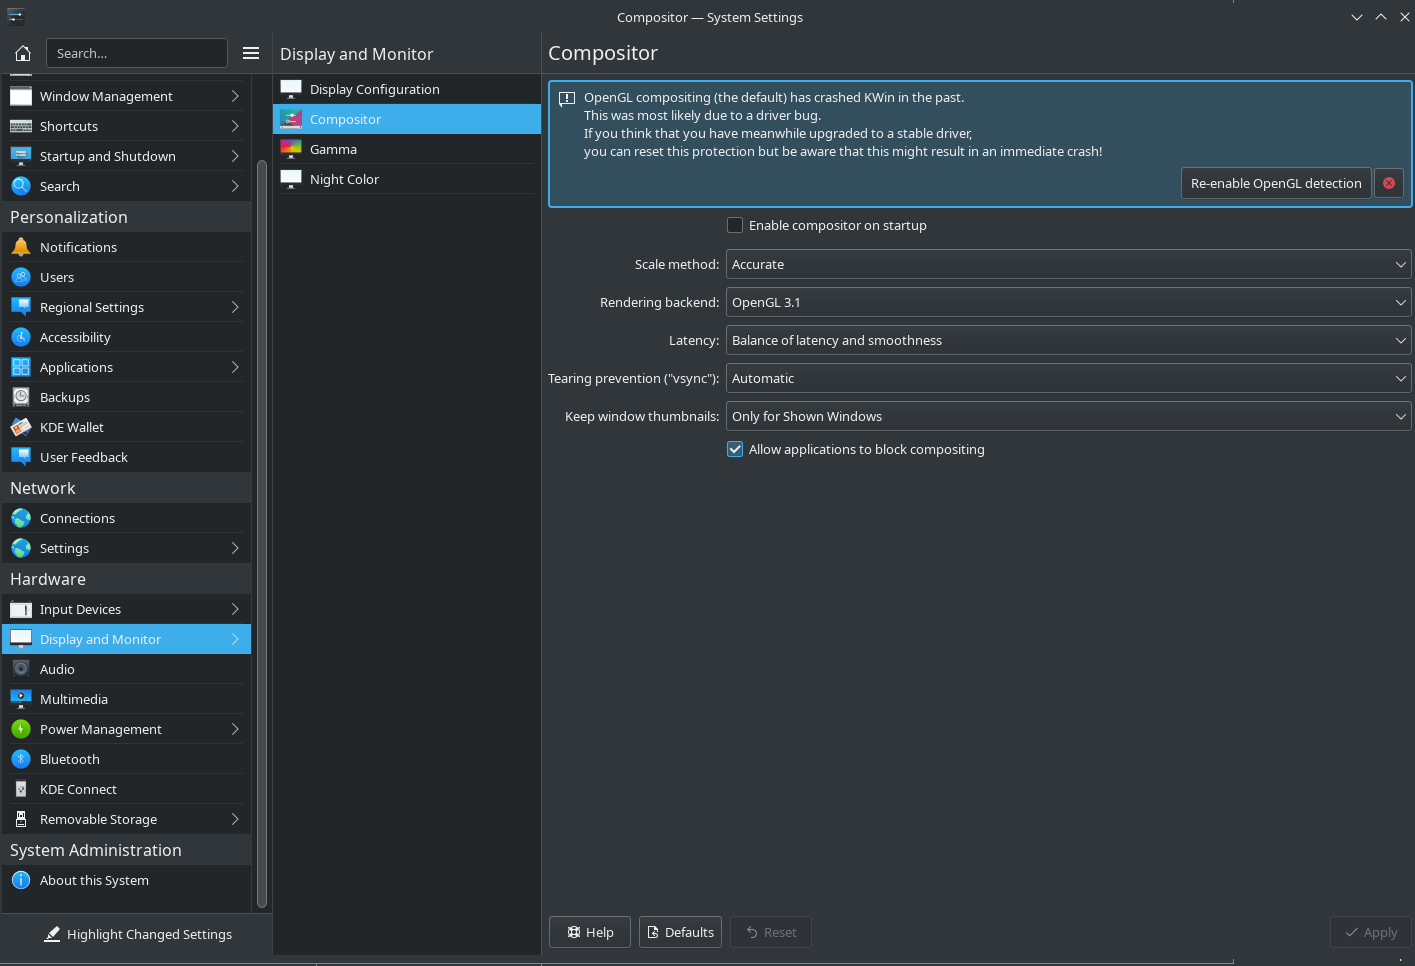Open the Rendering backend dropdown
The image size is (1415, 966).
coord(1068,302)
